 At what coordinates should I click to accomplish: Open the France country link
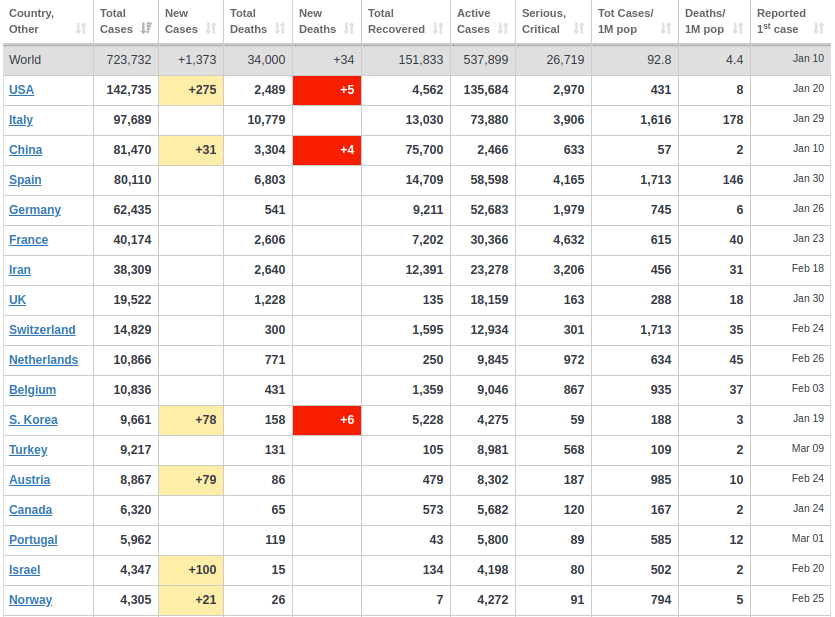pos(28,240)
